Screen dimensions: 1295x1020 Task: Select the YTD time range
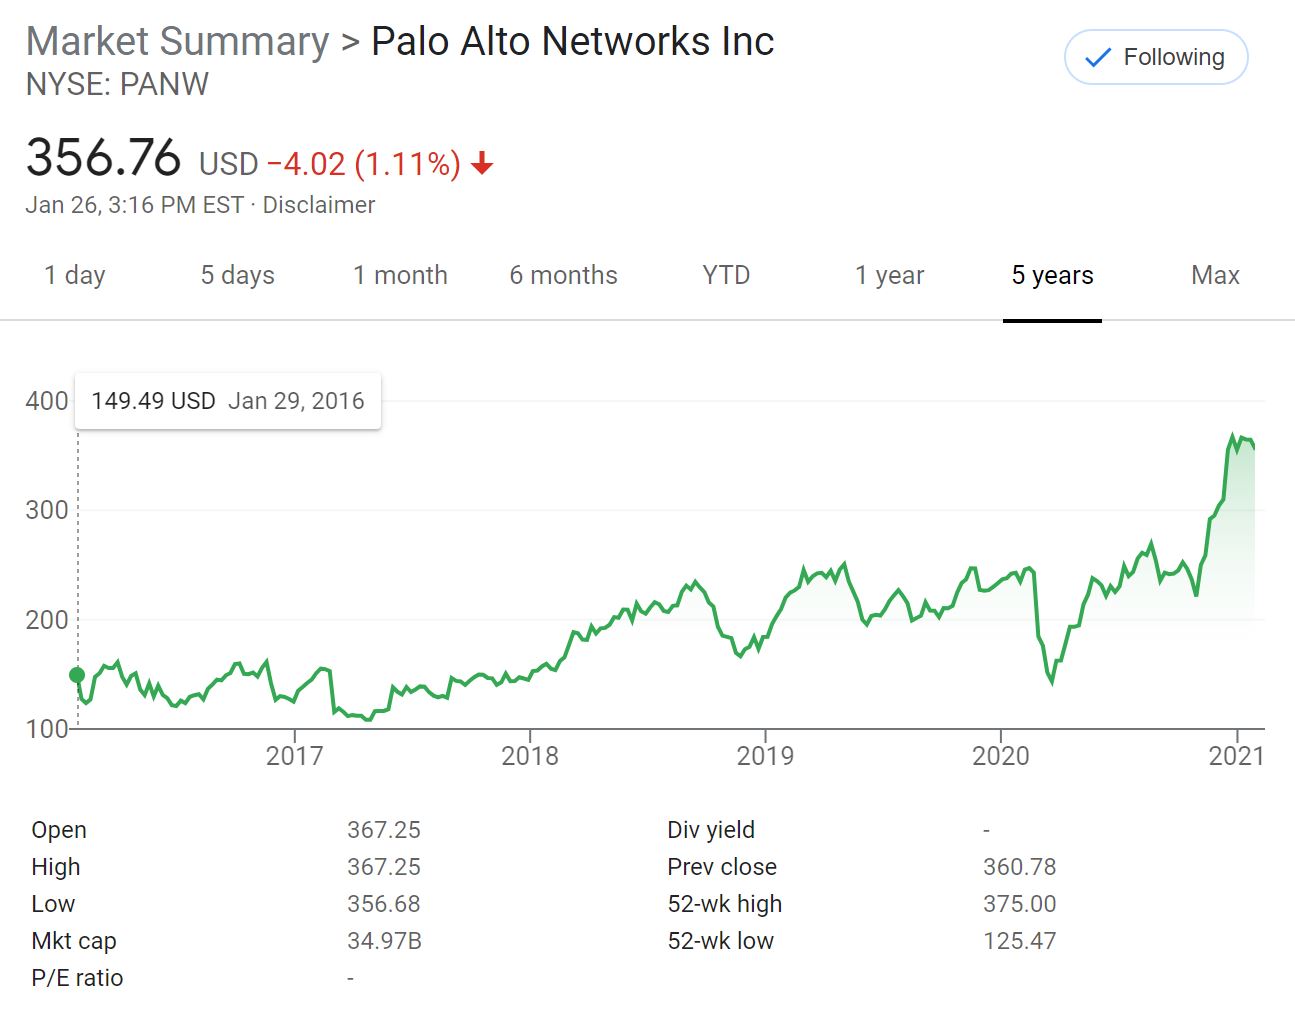(x=725, y=275)
